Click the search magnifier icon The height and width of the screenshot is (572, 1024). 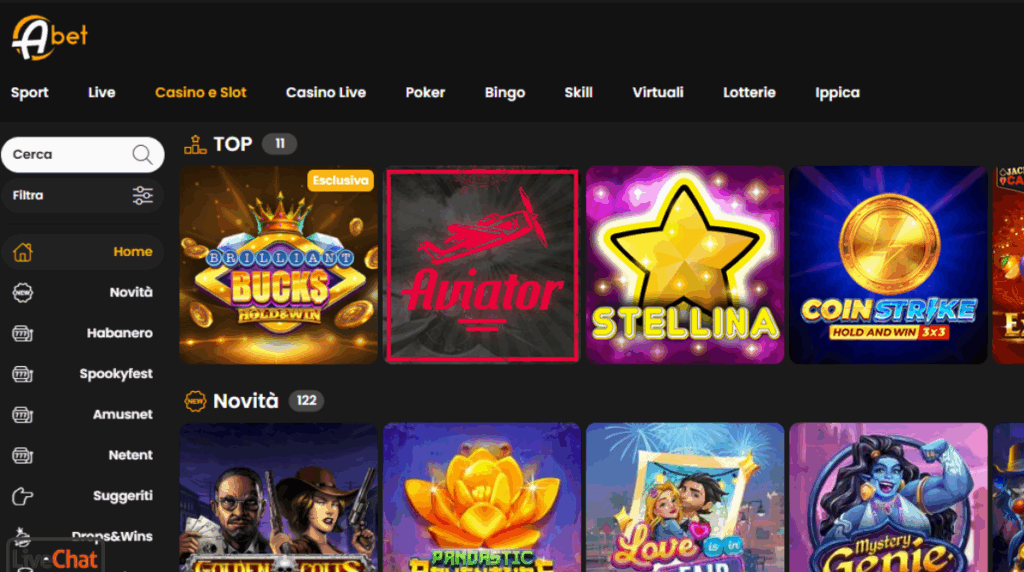[x=142, y=155]
